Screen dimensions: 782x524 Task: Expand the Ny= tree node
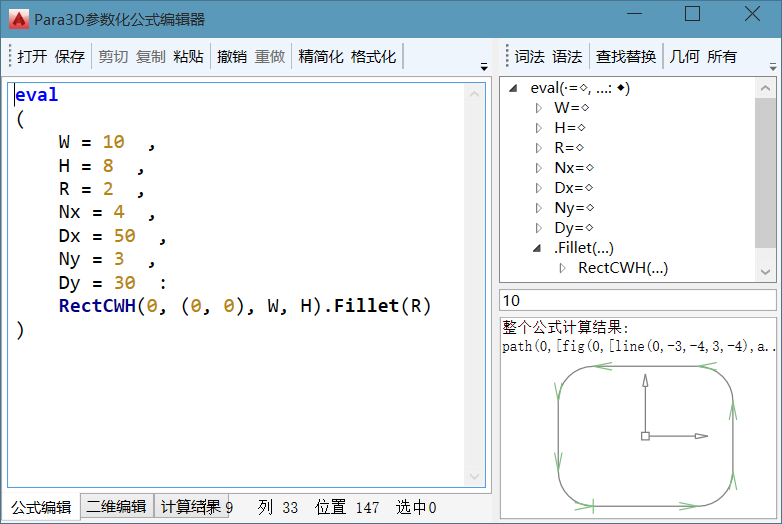pos(539,207)
